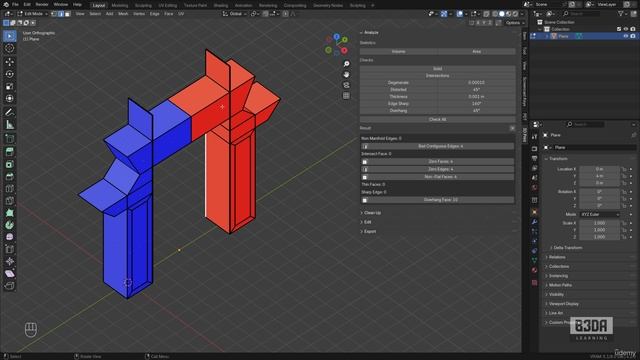Select the Rotate tool in the toolbar
Screen dimensions: 640x360
pyautogui.click(x=9, y=74)
